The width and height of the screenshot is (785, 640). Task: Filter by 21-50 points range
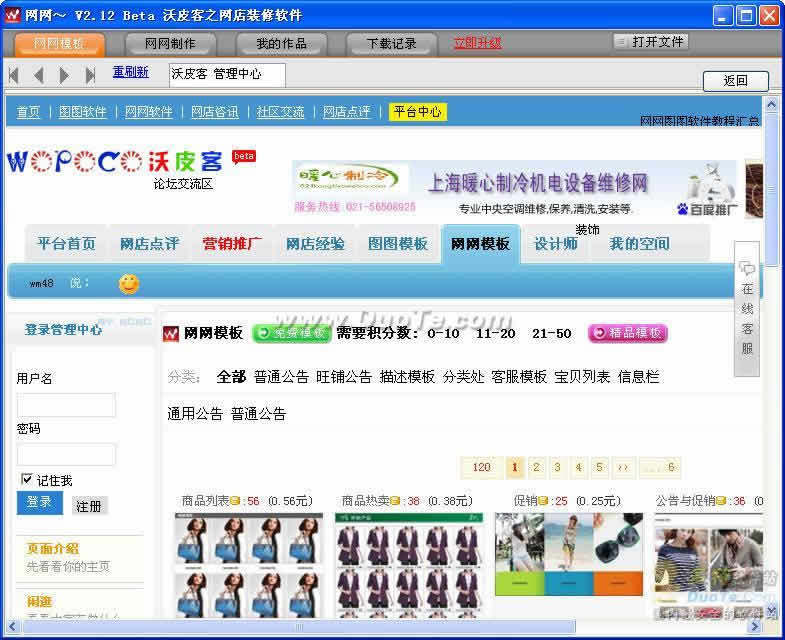pos(552,334)
